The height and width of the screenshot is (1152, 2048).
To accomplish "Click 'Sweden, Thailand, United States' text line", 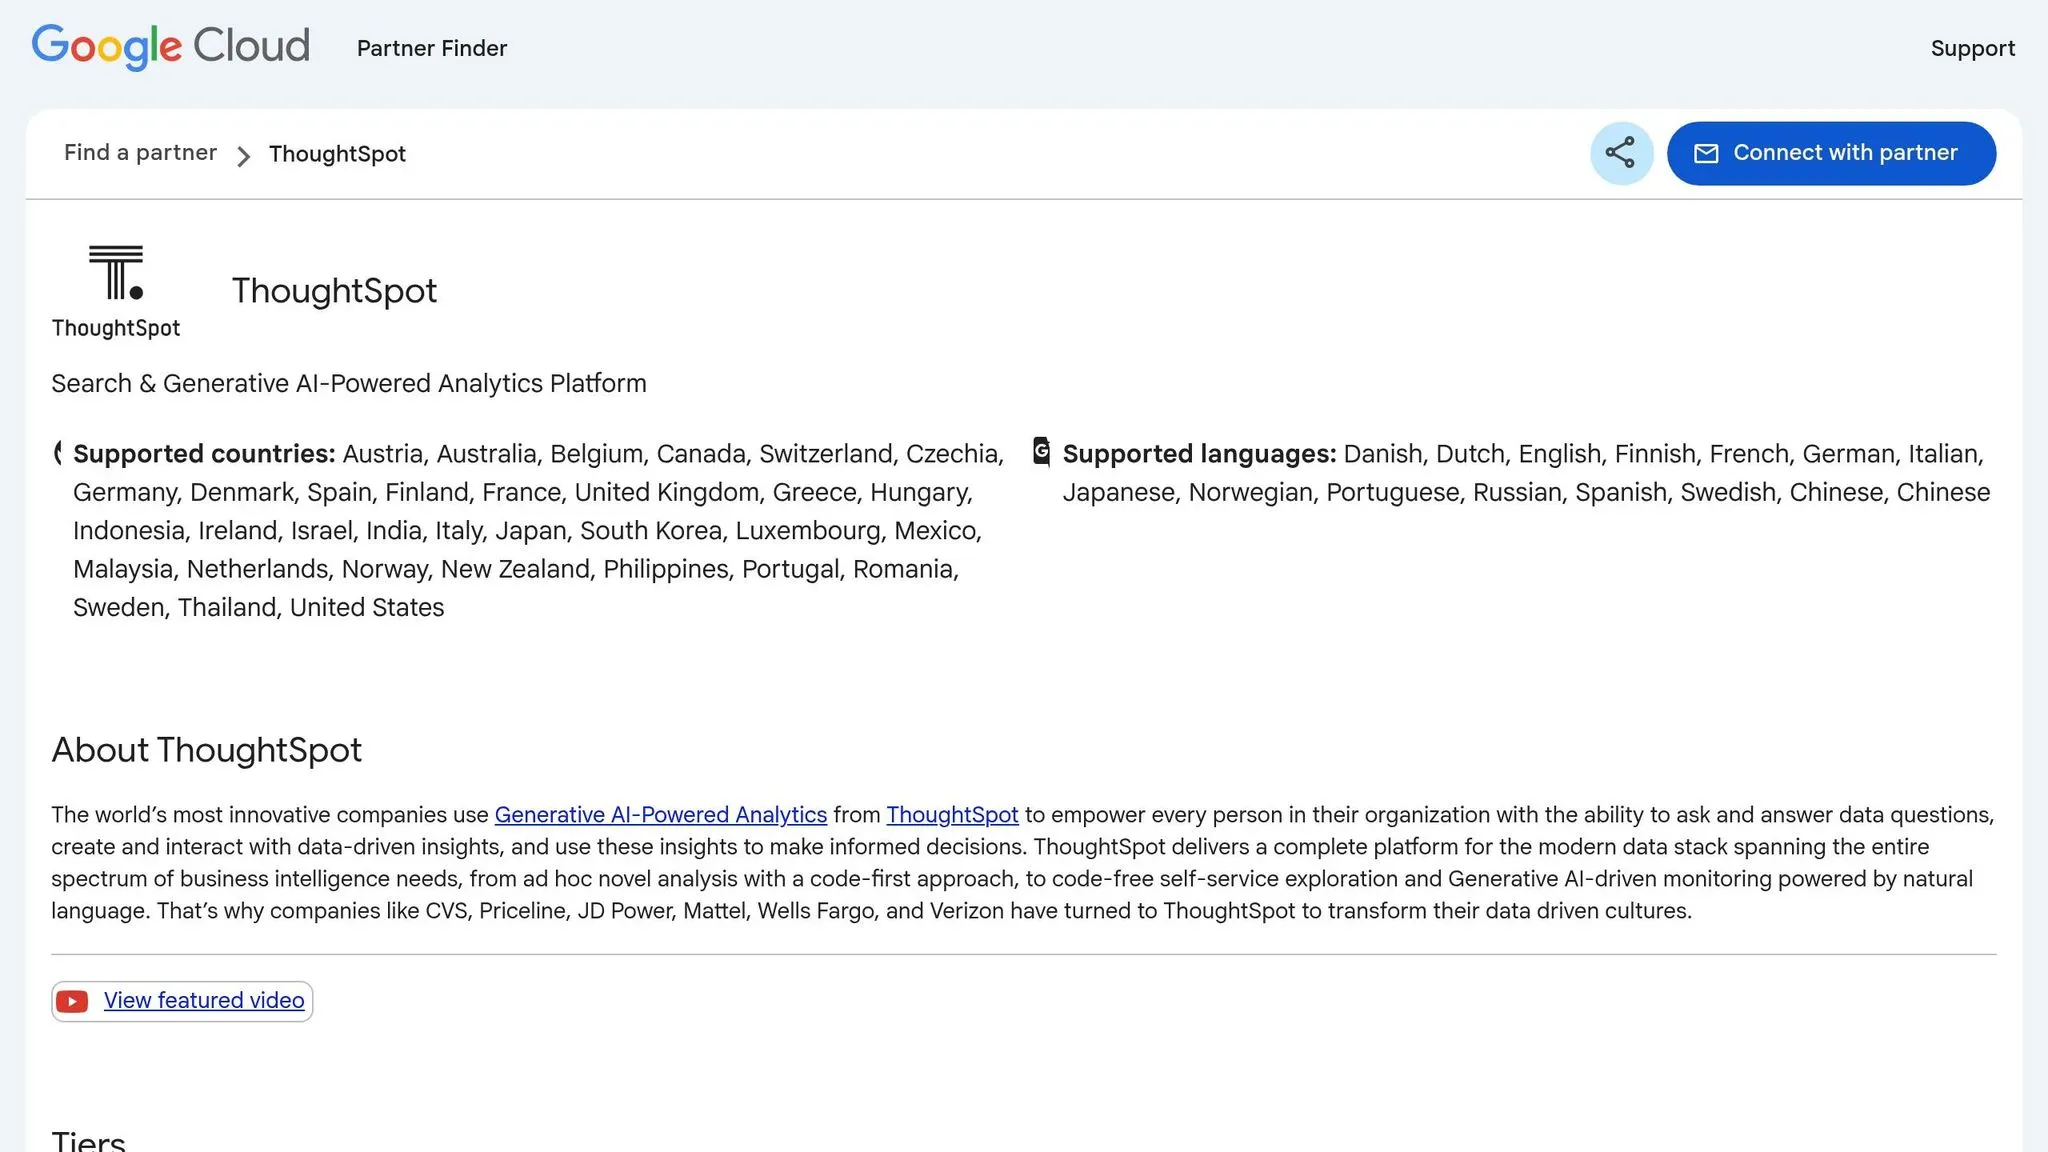I will (x=259, y=608).
